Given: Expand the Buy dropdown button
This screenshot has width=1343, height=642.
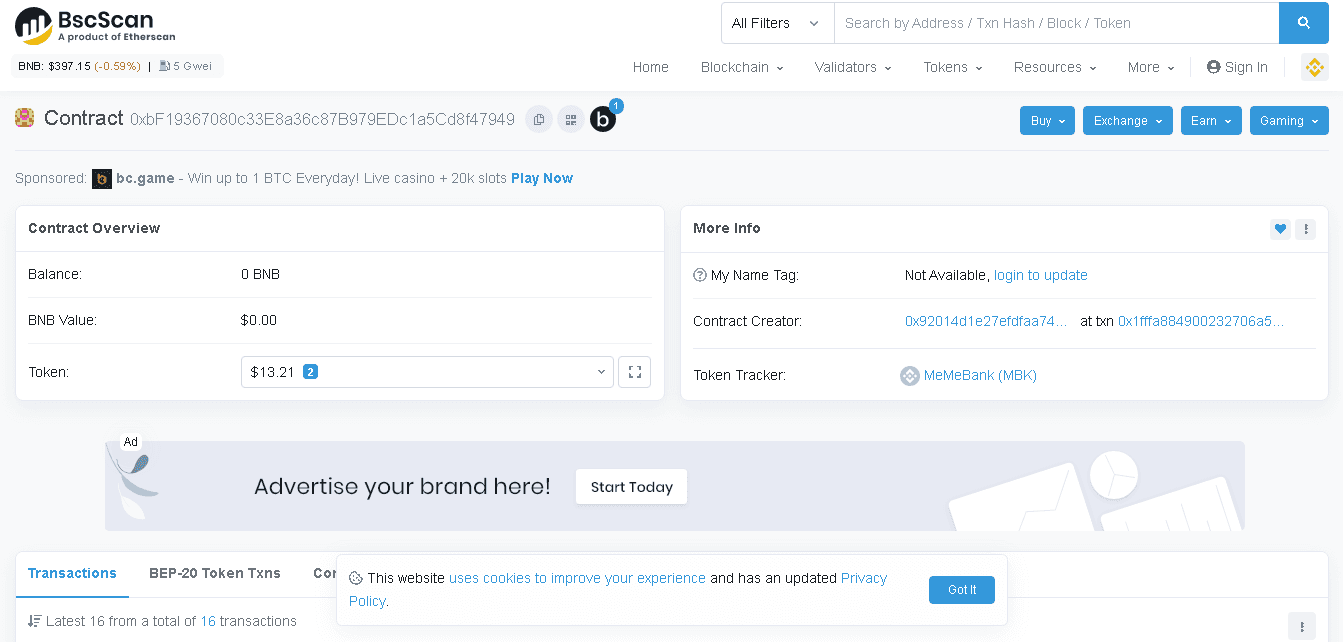Looking at the screenshot, I should [1047, 121].
